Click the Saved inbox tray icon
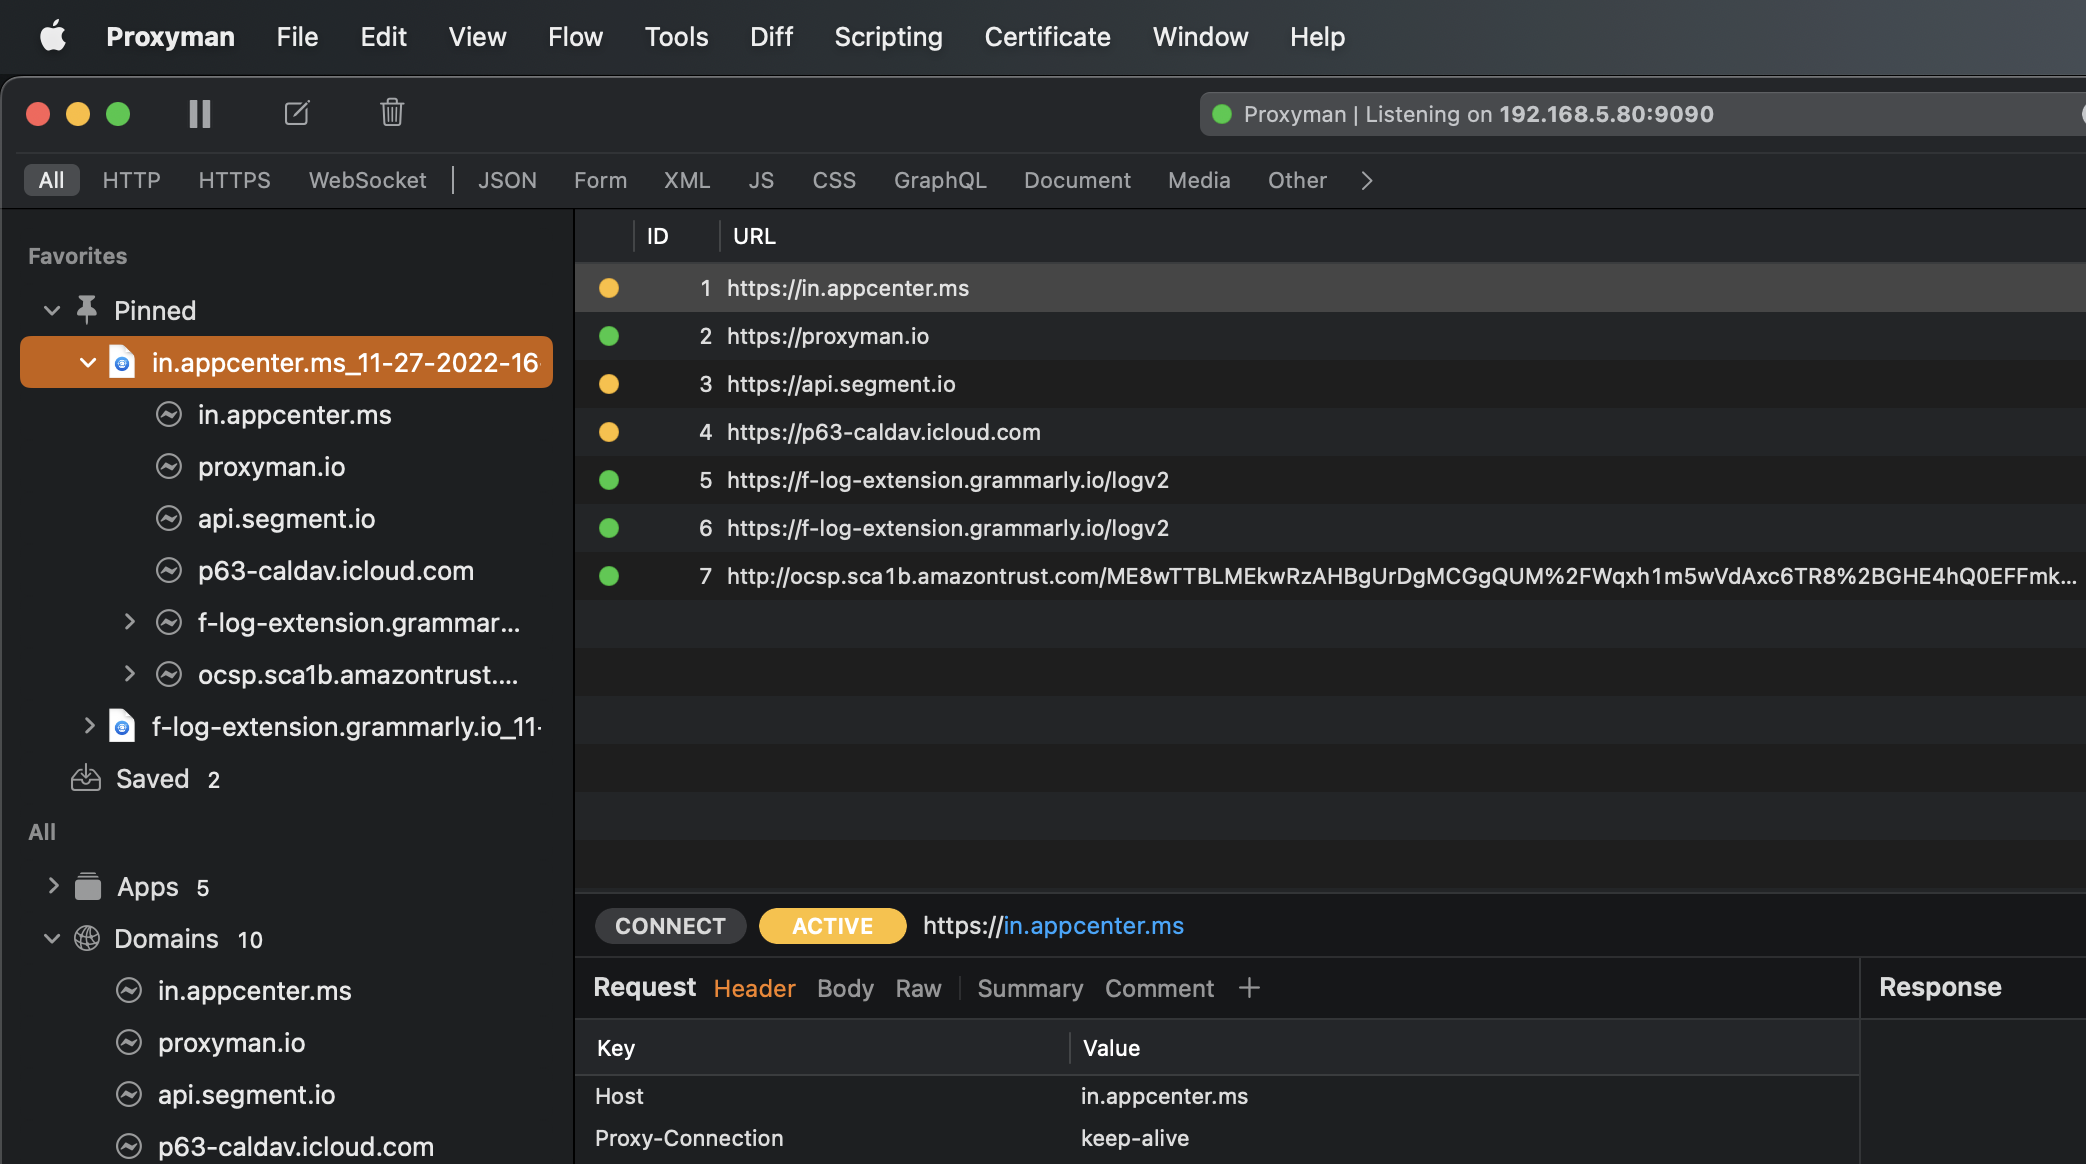 point(86,778)
